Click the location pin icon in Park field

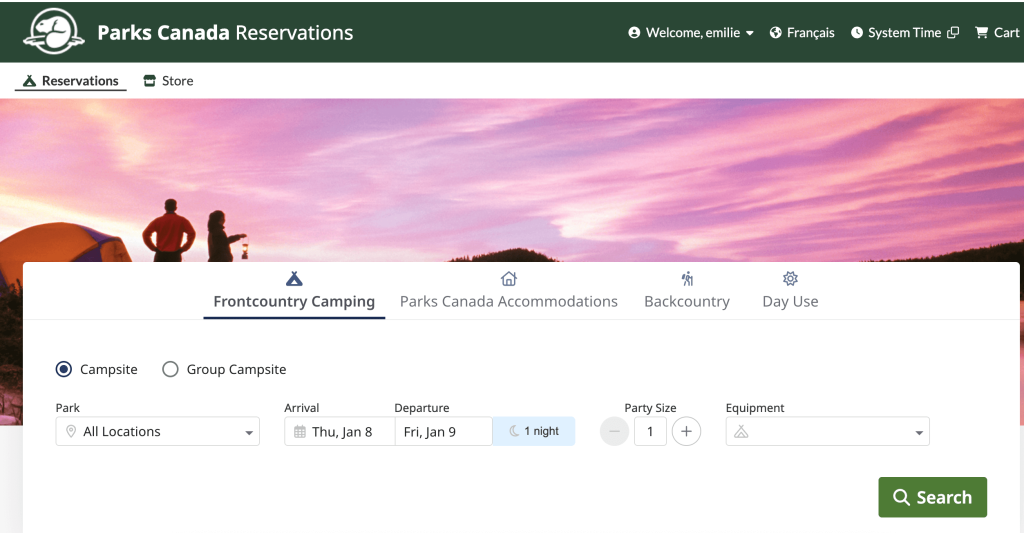71,431
